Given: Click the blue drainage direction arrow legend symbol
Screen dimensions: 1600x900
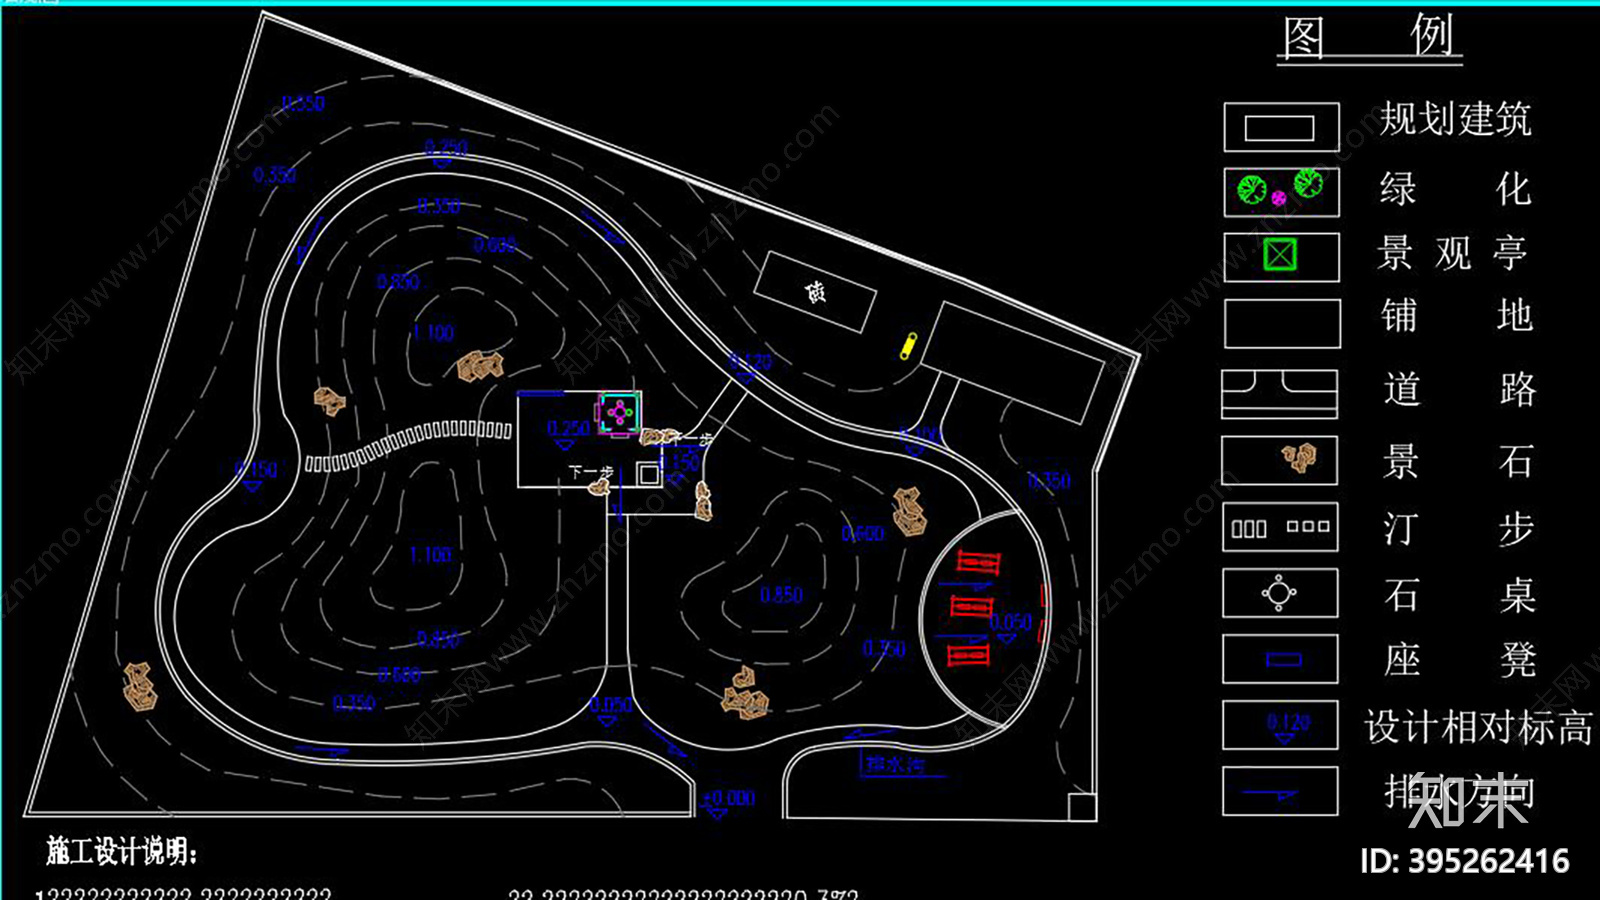Looking at the screenshot, I should point(1280,791).
